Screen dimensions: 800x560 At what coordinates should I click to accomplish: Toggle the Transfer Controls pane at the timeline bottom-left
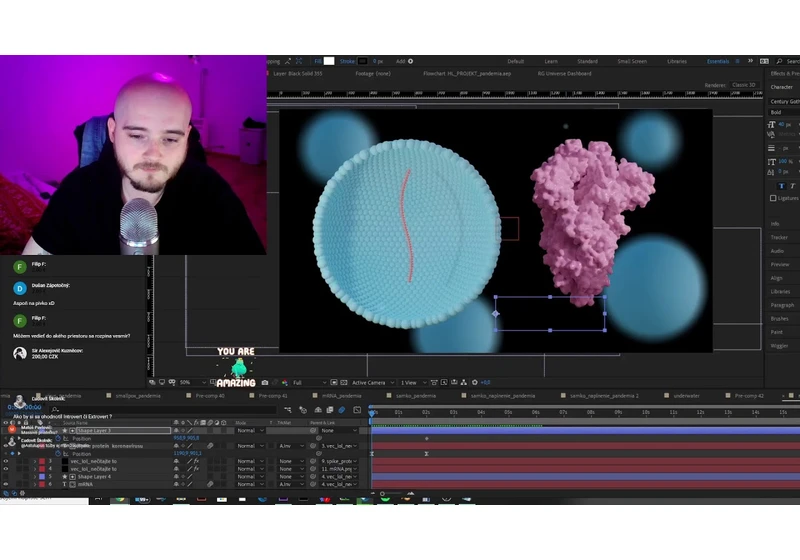click(x=14, y=493)
